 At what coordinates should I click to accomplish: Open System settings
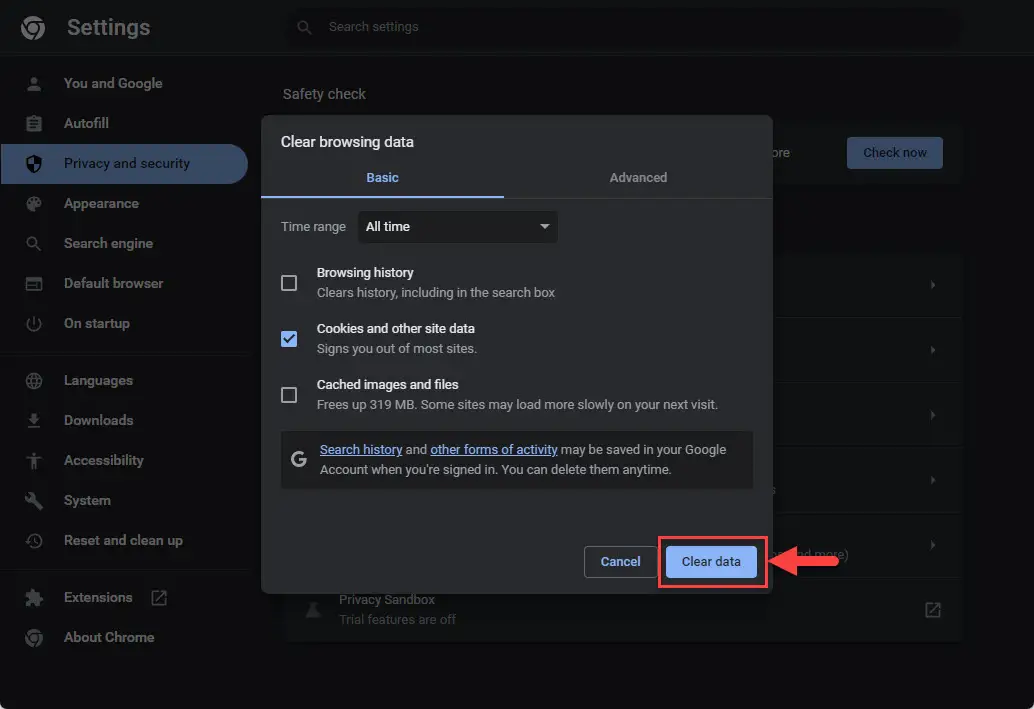pyautogui.click(x=87, y=501)
